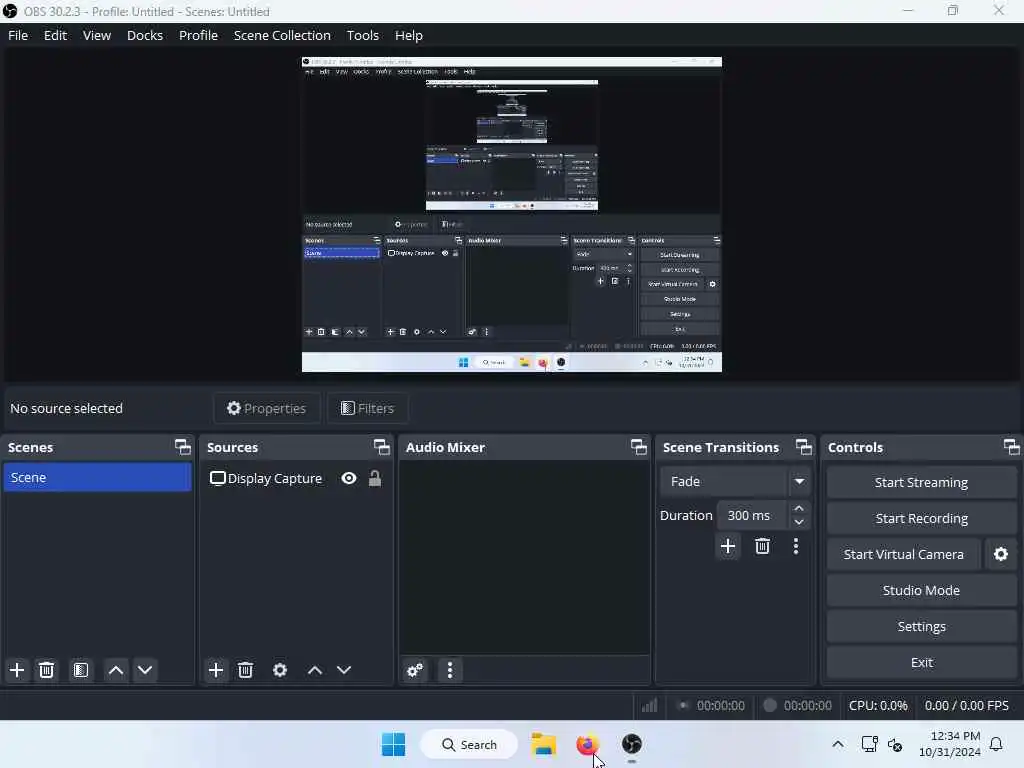Click the Filters button in source toolbar
1024x768 pixels.
(368, 408)
